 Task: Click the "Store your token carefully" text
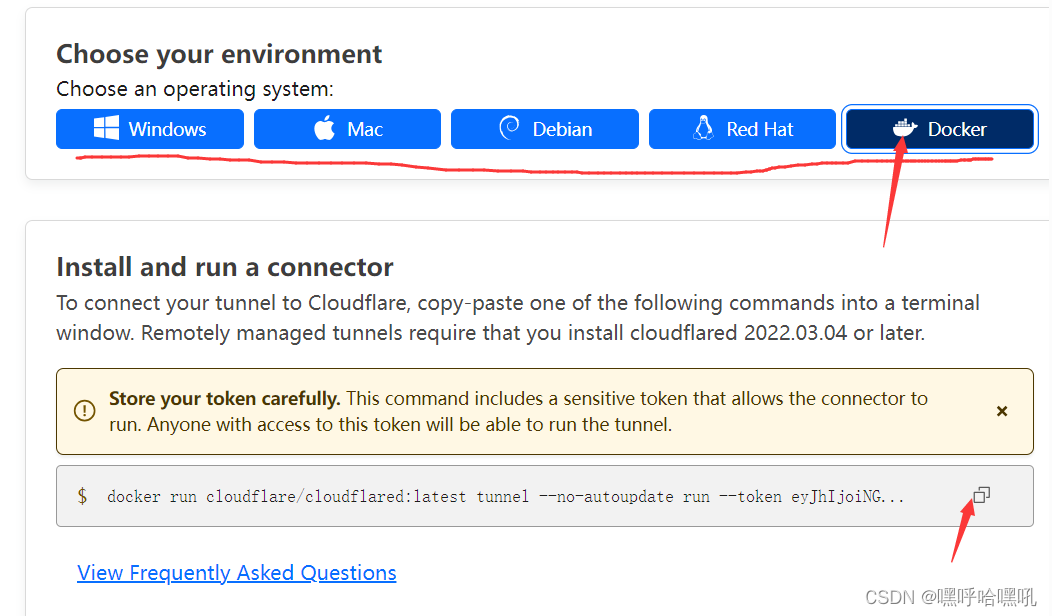[x=225, y=399]
